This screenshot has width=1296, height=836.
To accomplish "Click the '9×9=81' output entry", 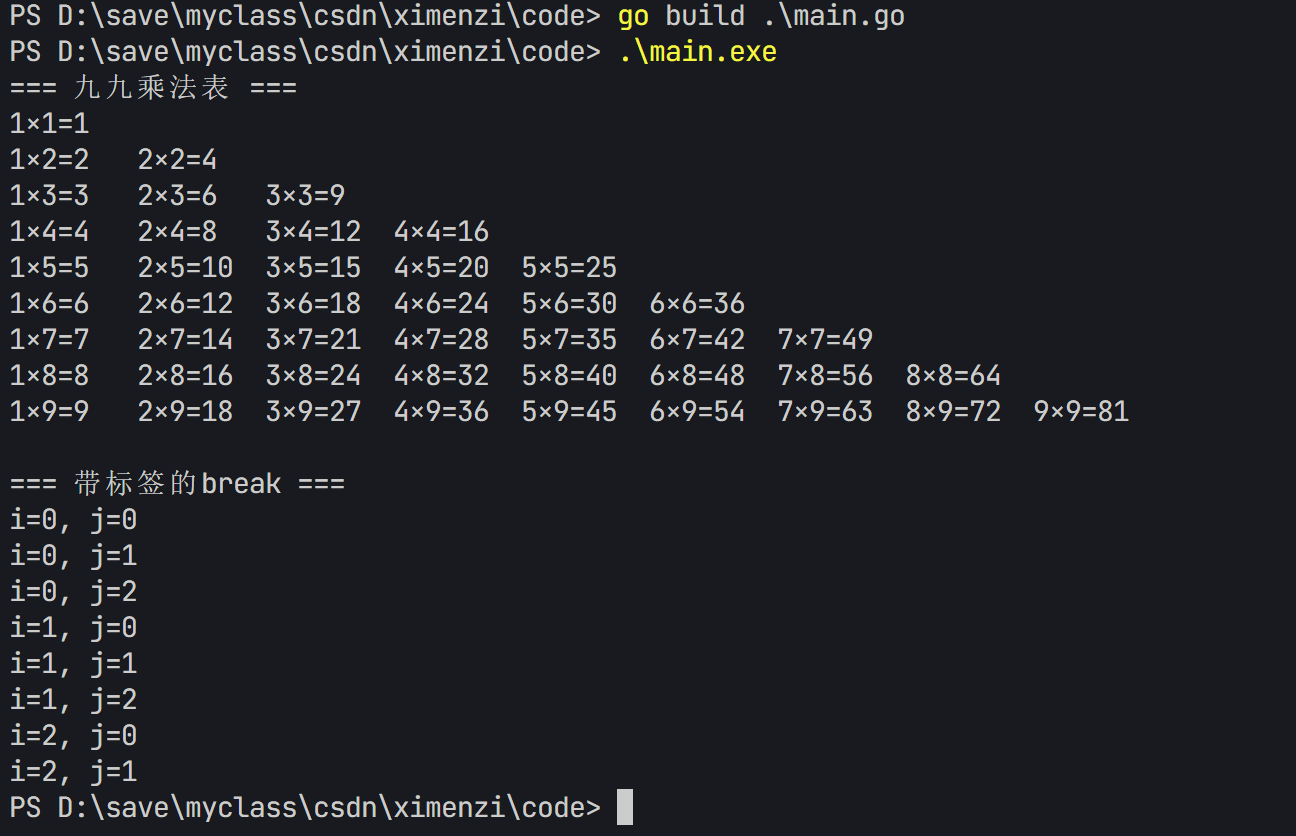I will (x=1081, y=412).
